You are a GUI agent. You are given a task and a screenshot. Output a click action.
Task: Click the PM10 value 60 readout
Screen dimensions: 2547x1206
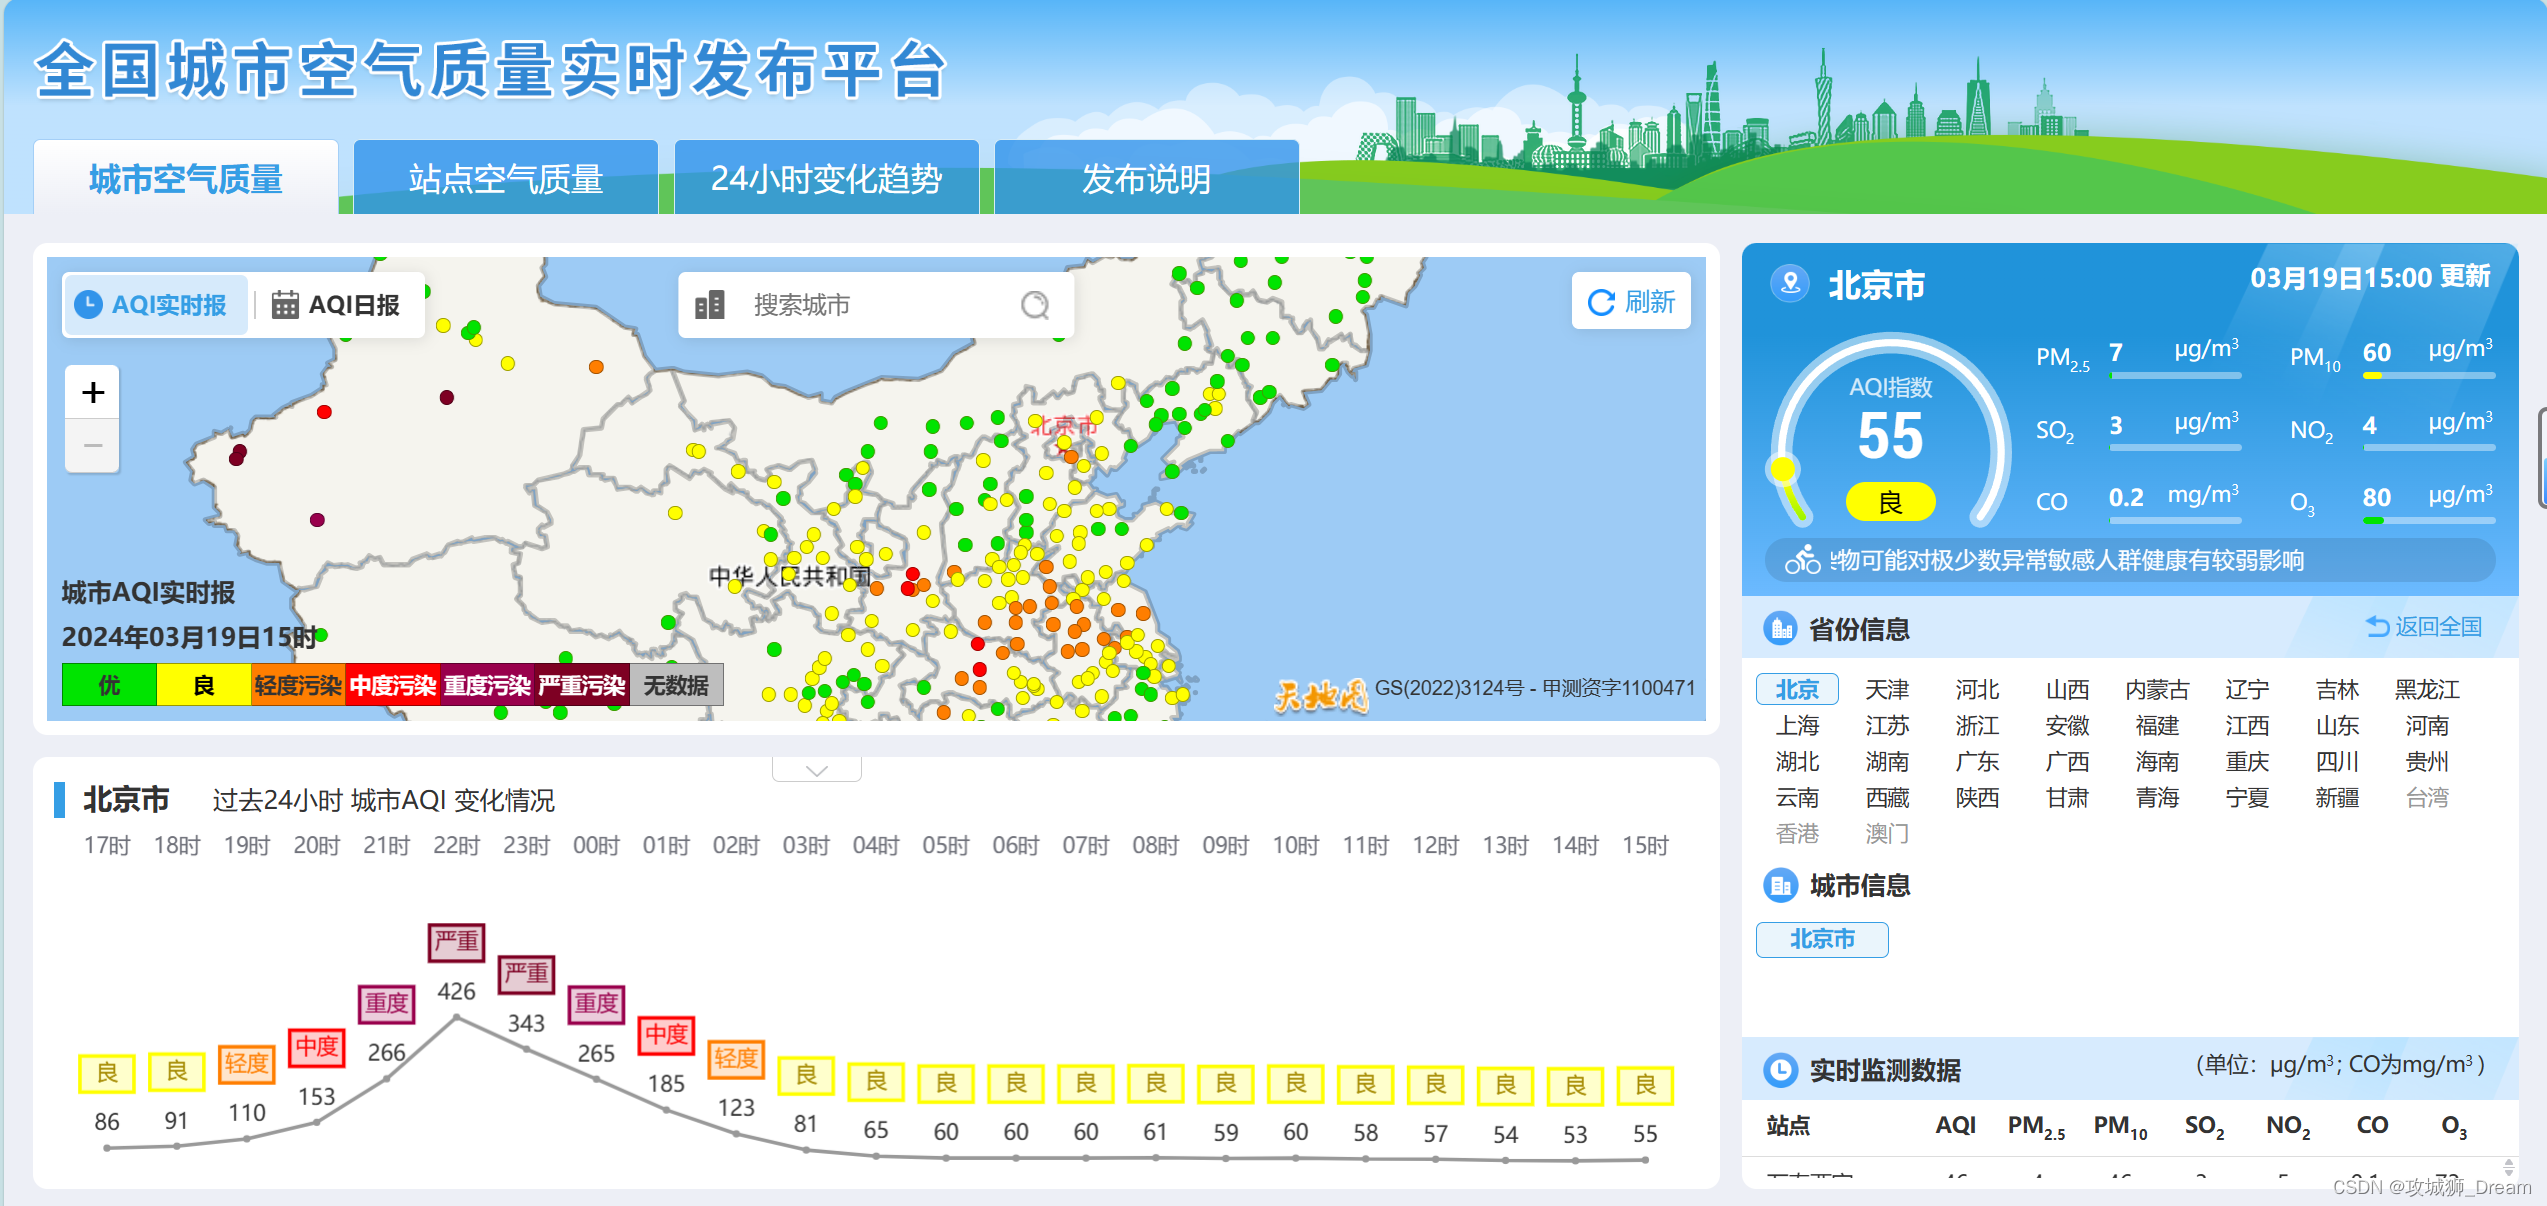(x=2377, y=352)
